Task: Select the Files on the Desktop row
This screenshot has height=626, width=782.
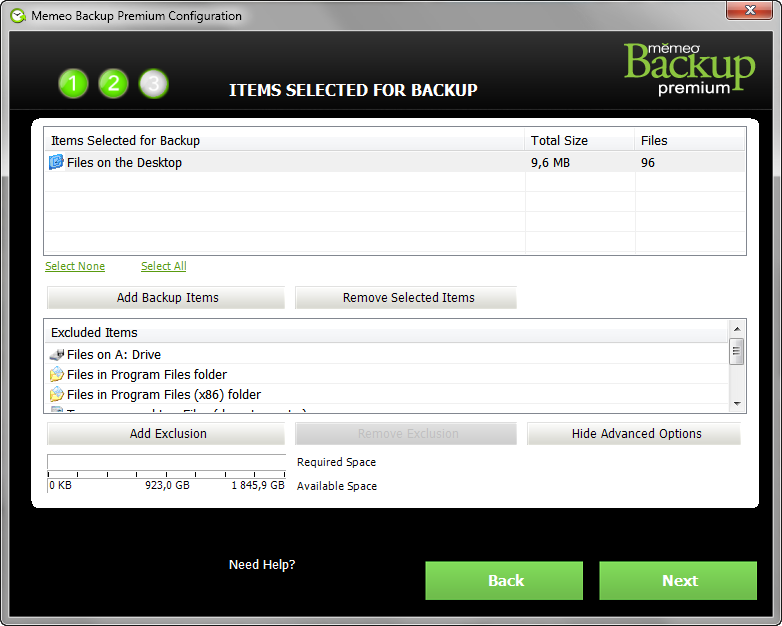Action: pos(395,162)
